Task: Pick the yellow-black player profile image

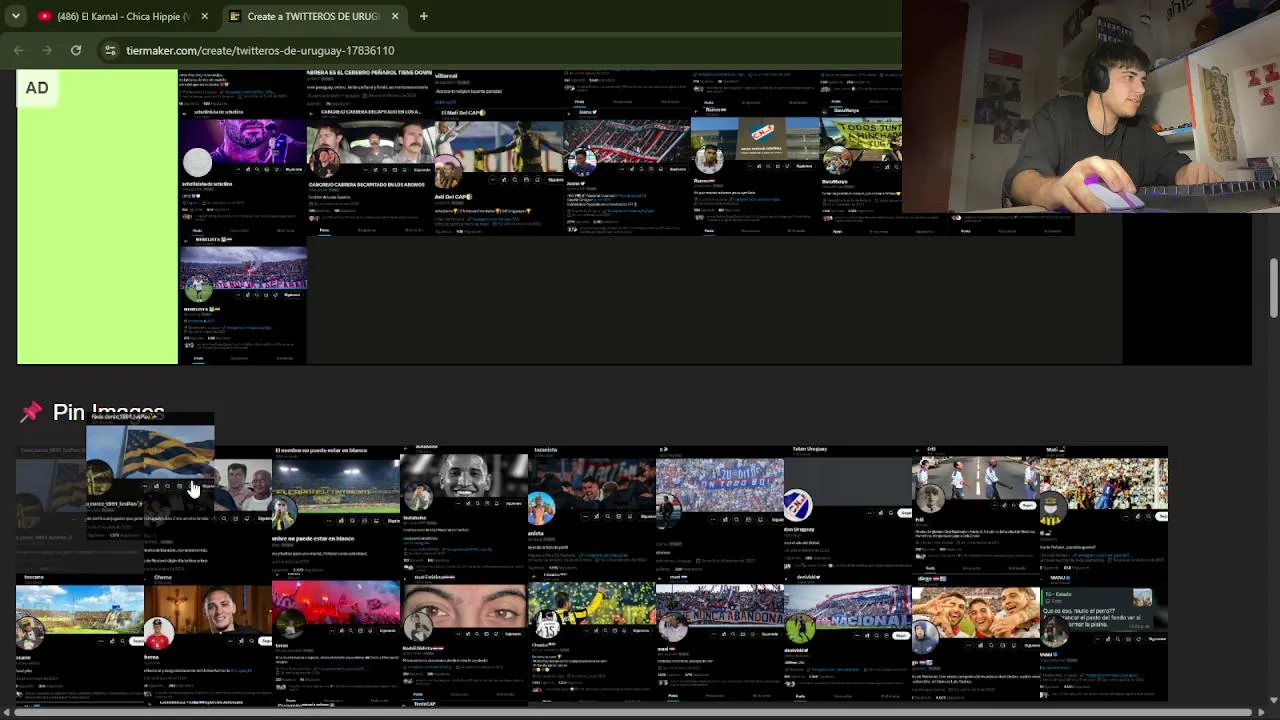Action: pyautogui.click(x=592, y=638)
